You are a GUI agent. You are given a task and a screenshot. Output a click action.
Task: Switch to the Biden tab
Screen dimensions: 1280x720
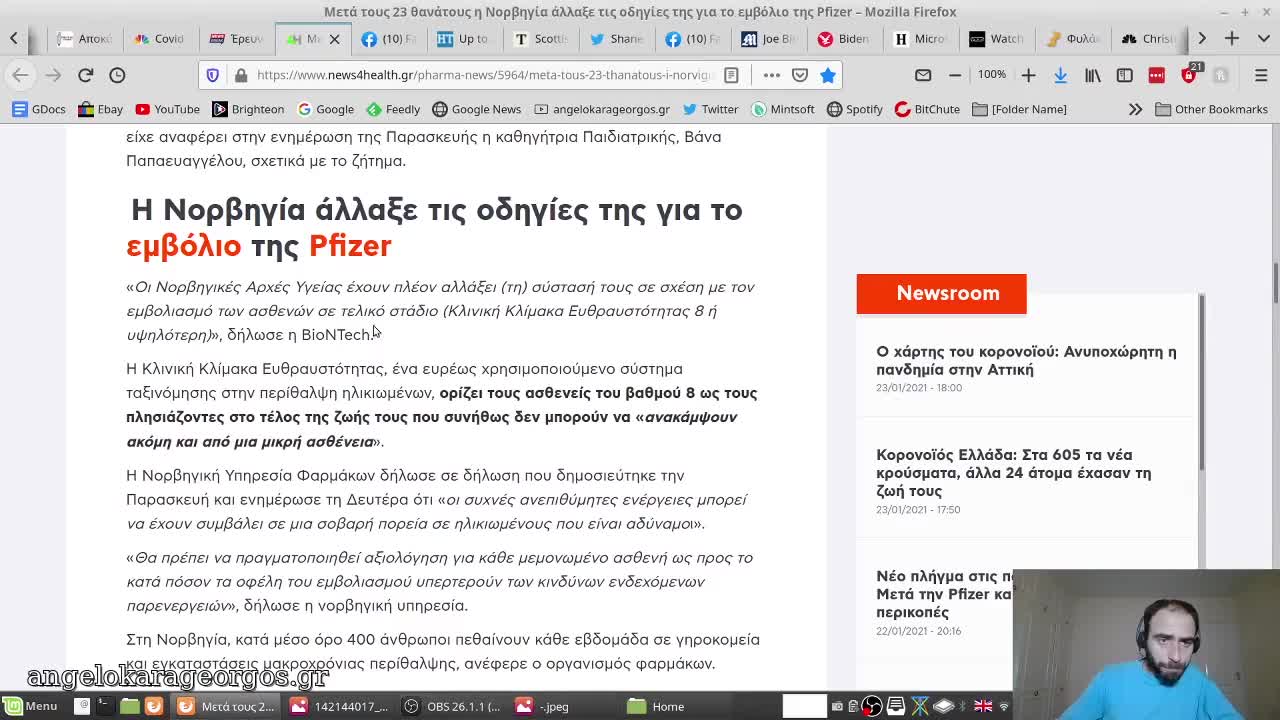click(844, 38)
